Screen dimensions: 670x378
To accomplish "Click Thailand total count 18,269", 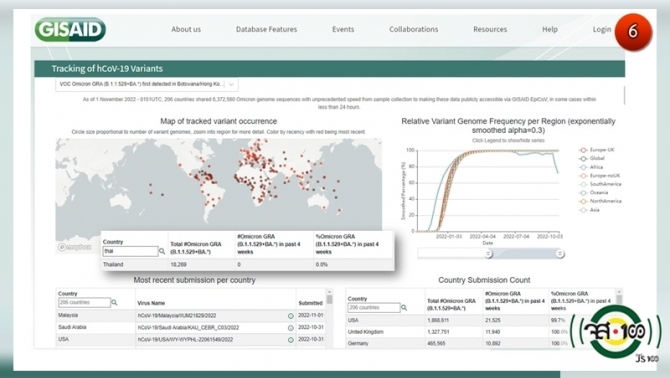I will (179, 265).
